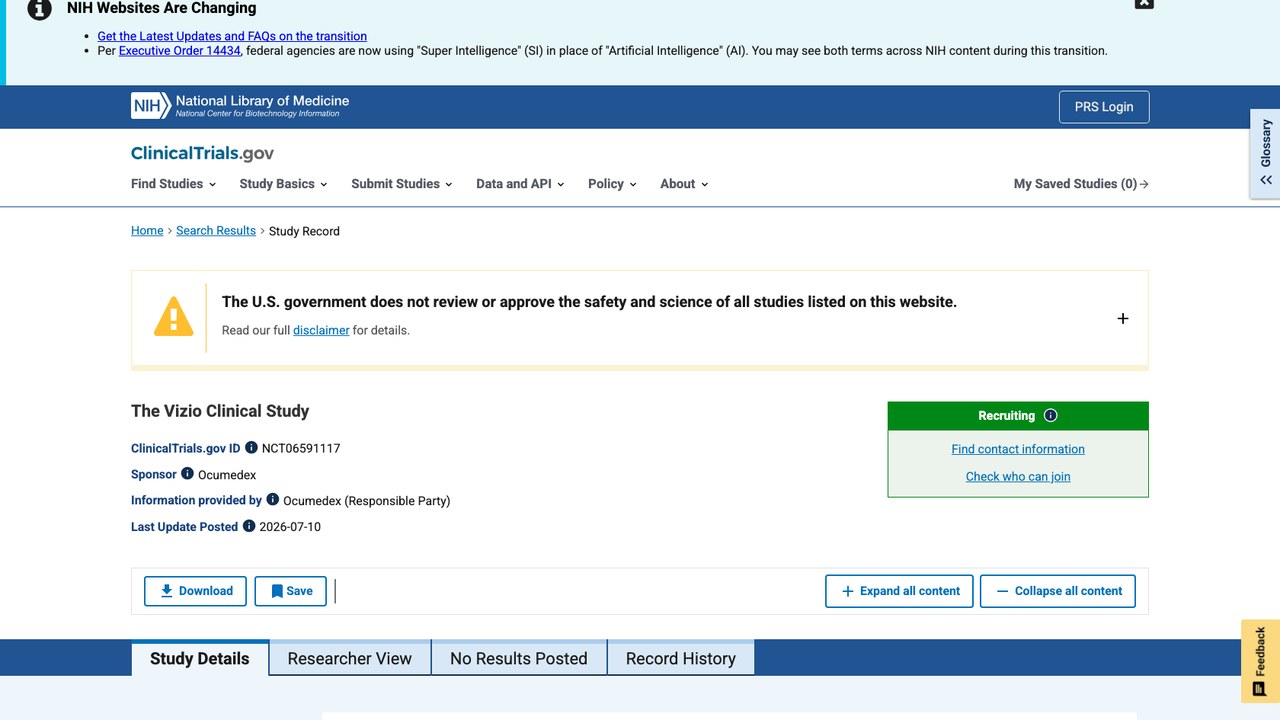The height and width of the screenshot is (720, 1280).
Task: Download the study record
Action: click(x=196, y=591)
